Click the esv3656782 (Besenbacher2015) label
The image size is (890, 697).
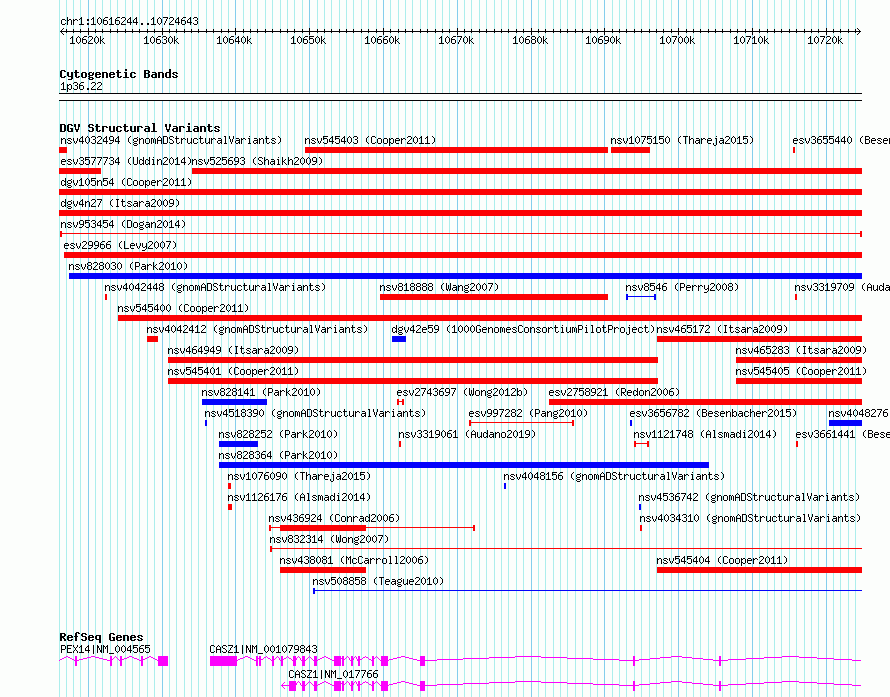tap(713, 413)
